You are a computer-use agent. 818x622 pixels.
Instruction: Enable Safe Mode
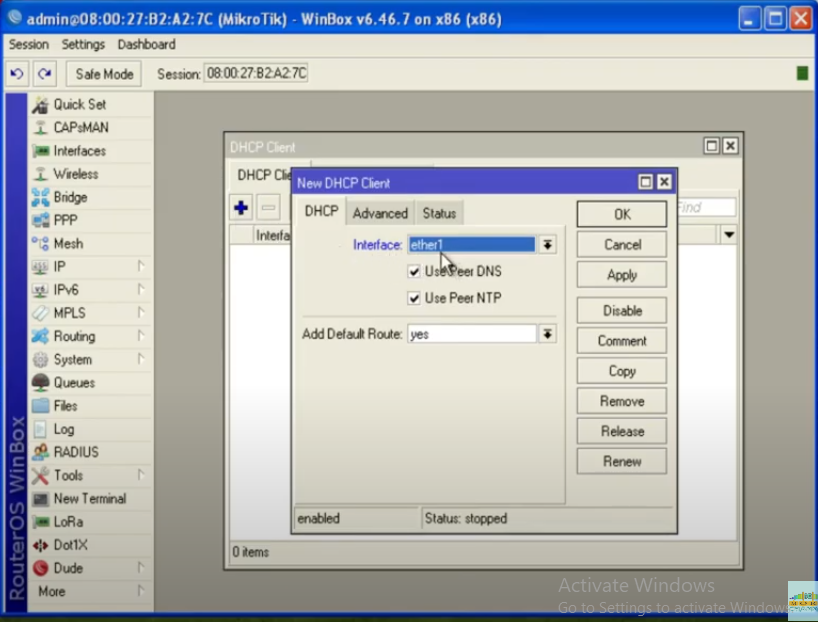(104, 74)
